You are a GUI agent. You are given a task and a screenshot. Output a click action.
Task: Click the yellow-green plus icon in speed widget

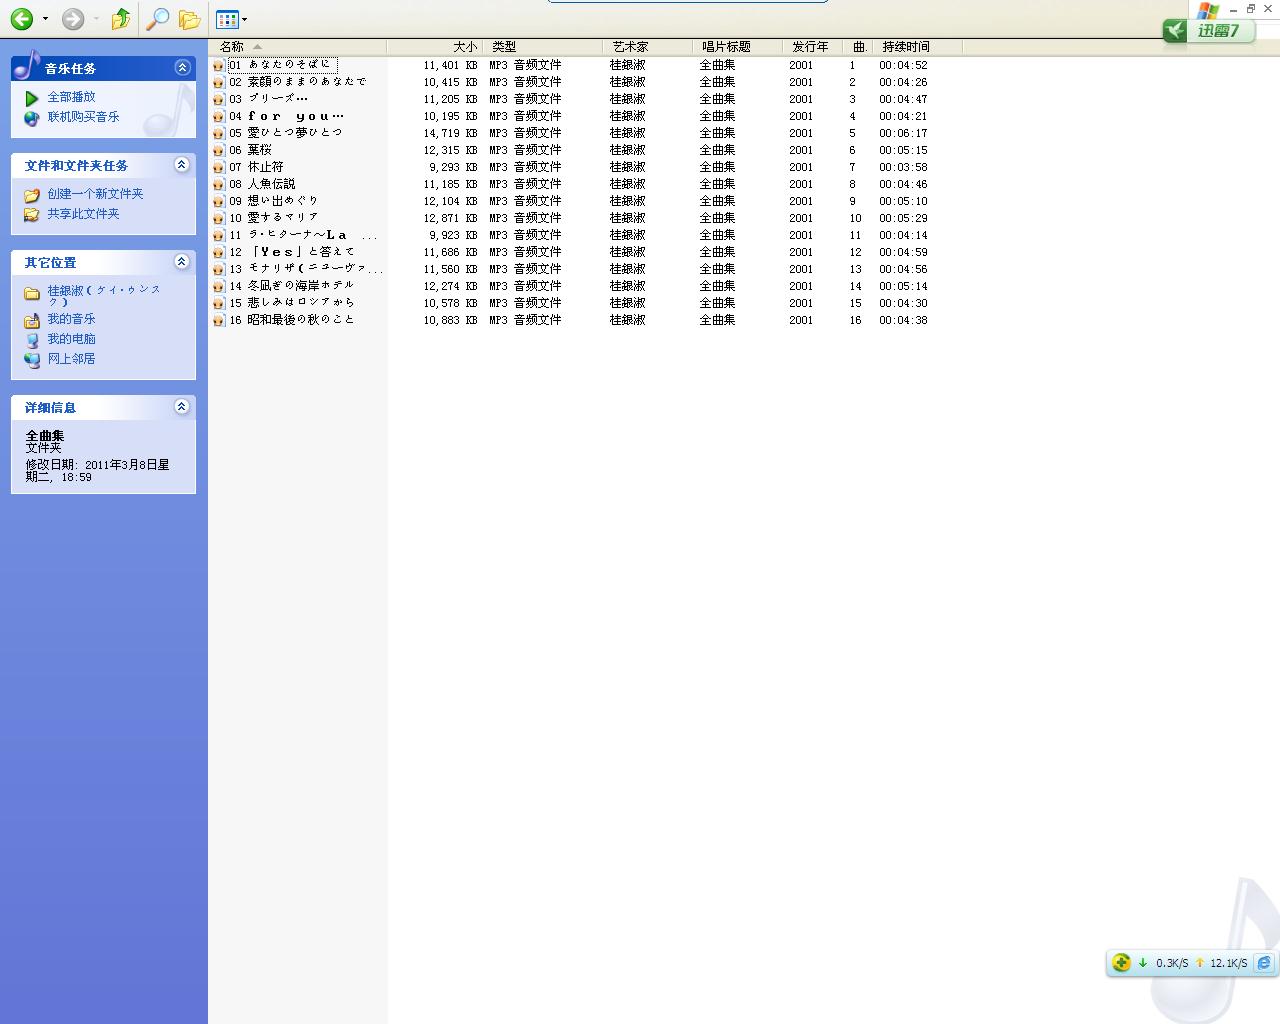click(1121, 962)
